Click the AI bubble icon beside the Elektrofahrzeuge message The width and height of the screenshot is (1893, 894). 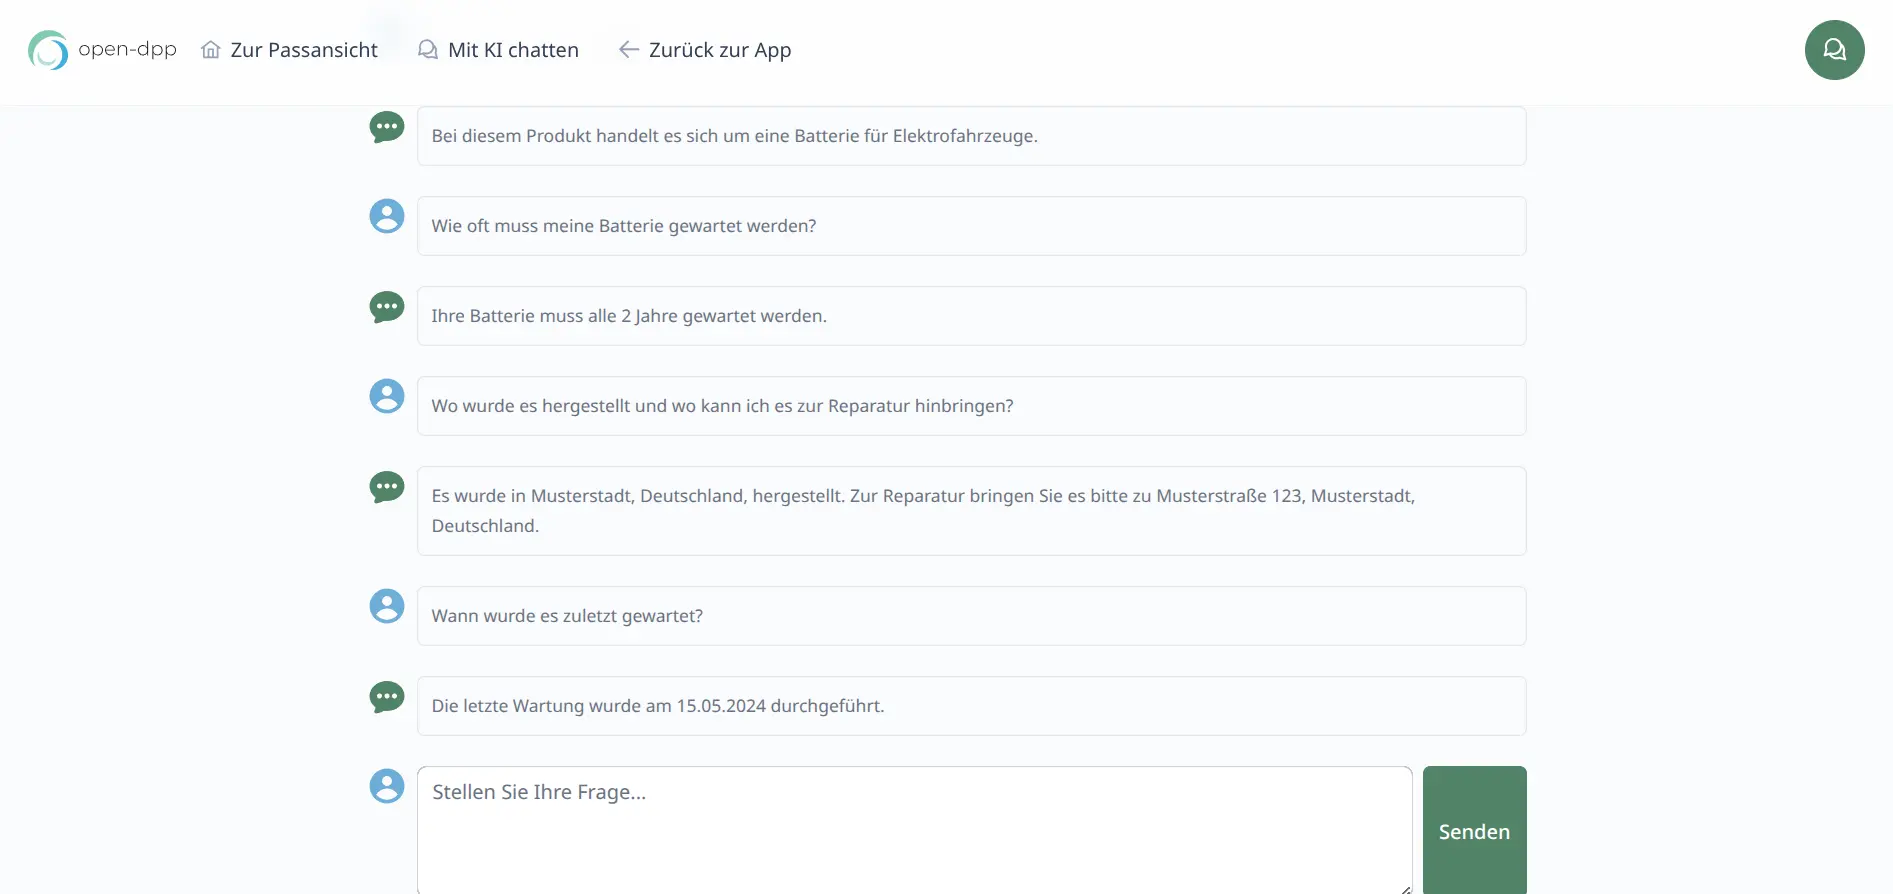coord(387,127)
